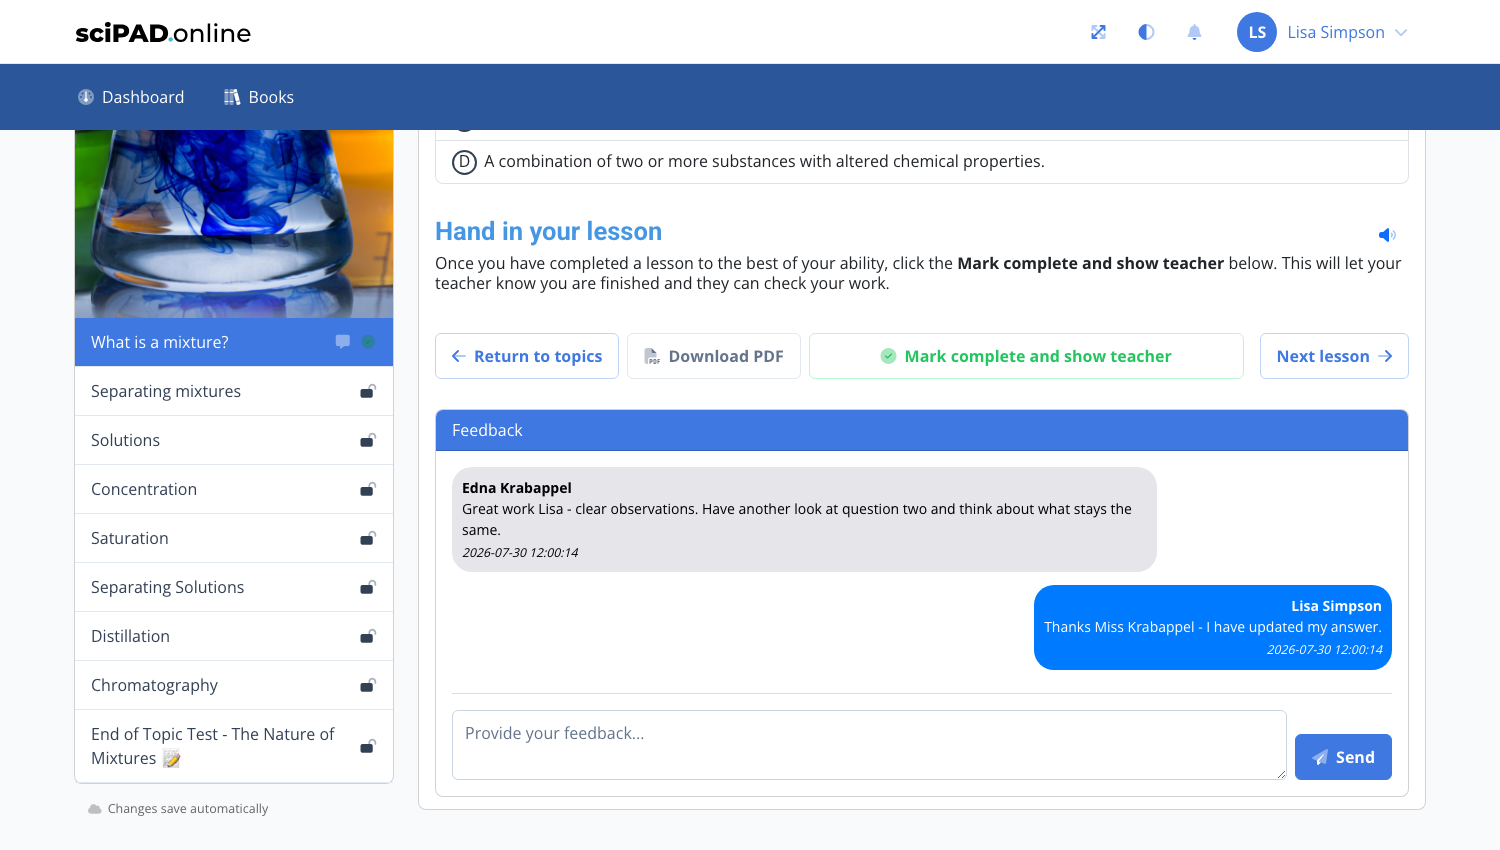Click Edna Krabappel's feedback message
This screenshot has height=850, width=1500.
click(x=804, y=520)
